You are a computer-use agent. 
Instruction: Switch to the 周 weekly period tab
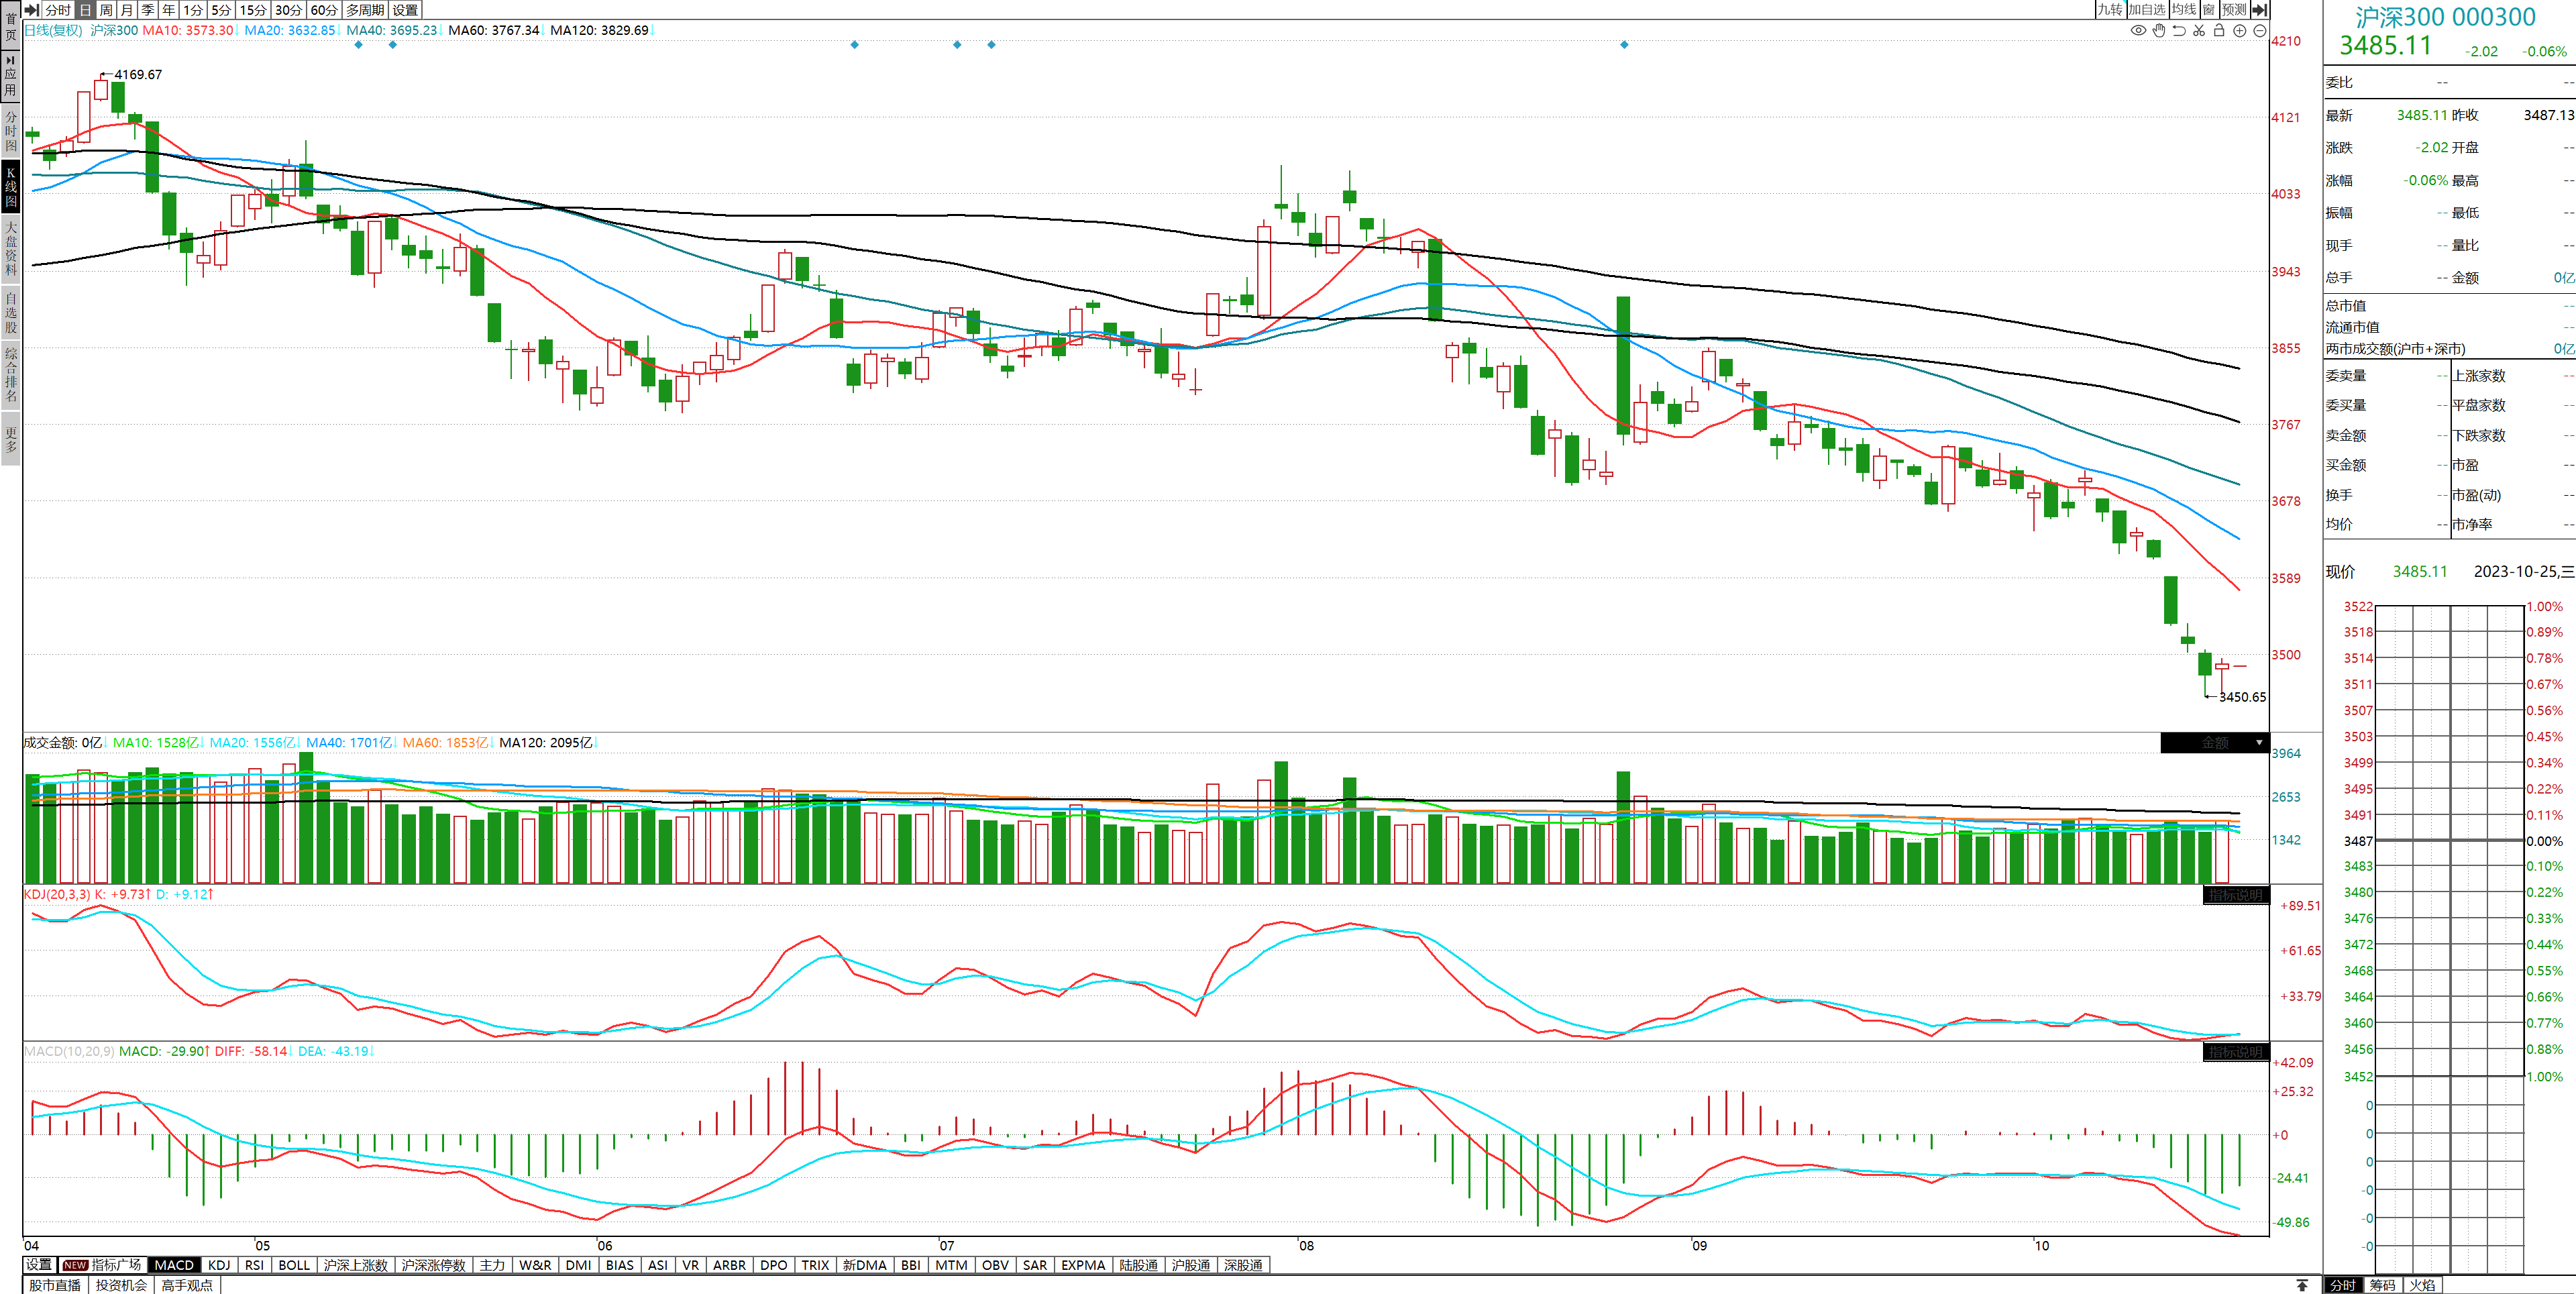pos(106,9)
